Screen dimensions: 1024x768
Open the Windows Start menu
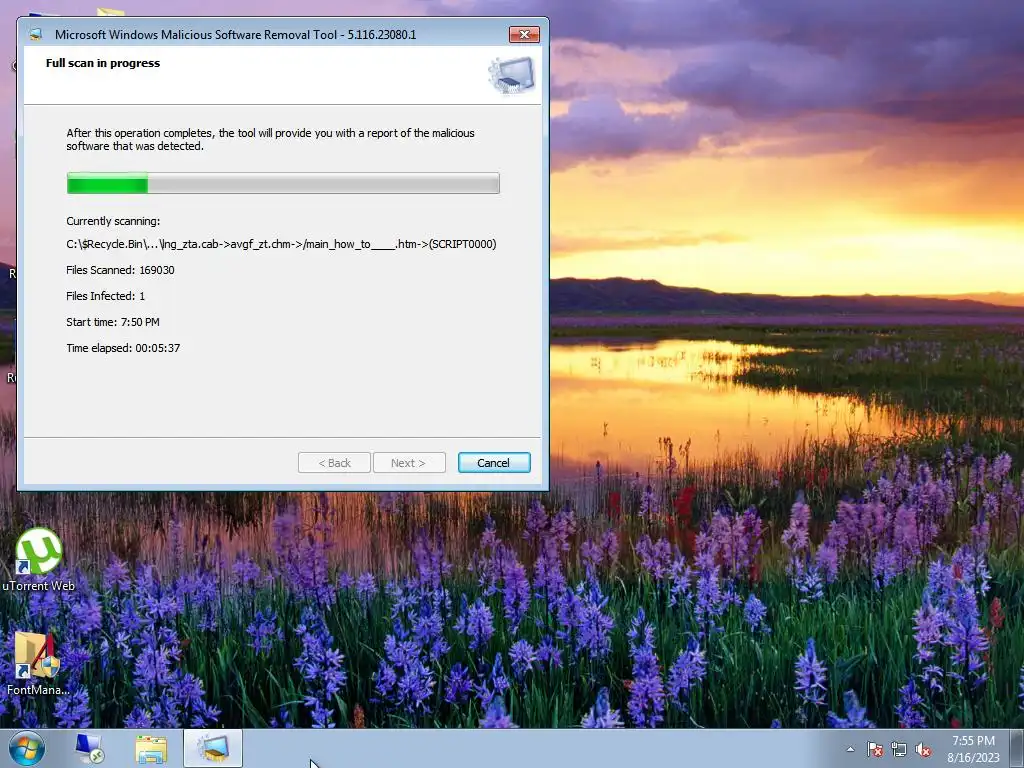point(27,748)
